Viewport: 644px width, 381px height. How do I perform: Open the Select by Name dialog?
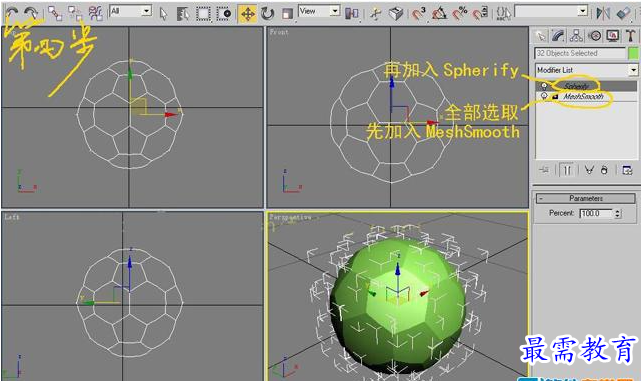(x=183, y=14)
